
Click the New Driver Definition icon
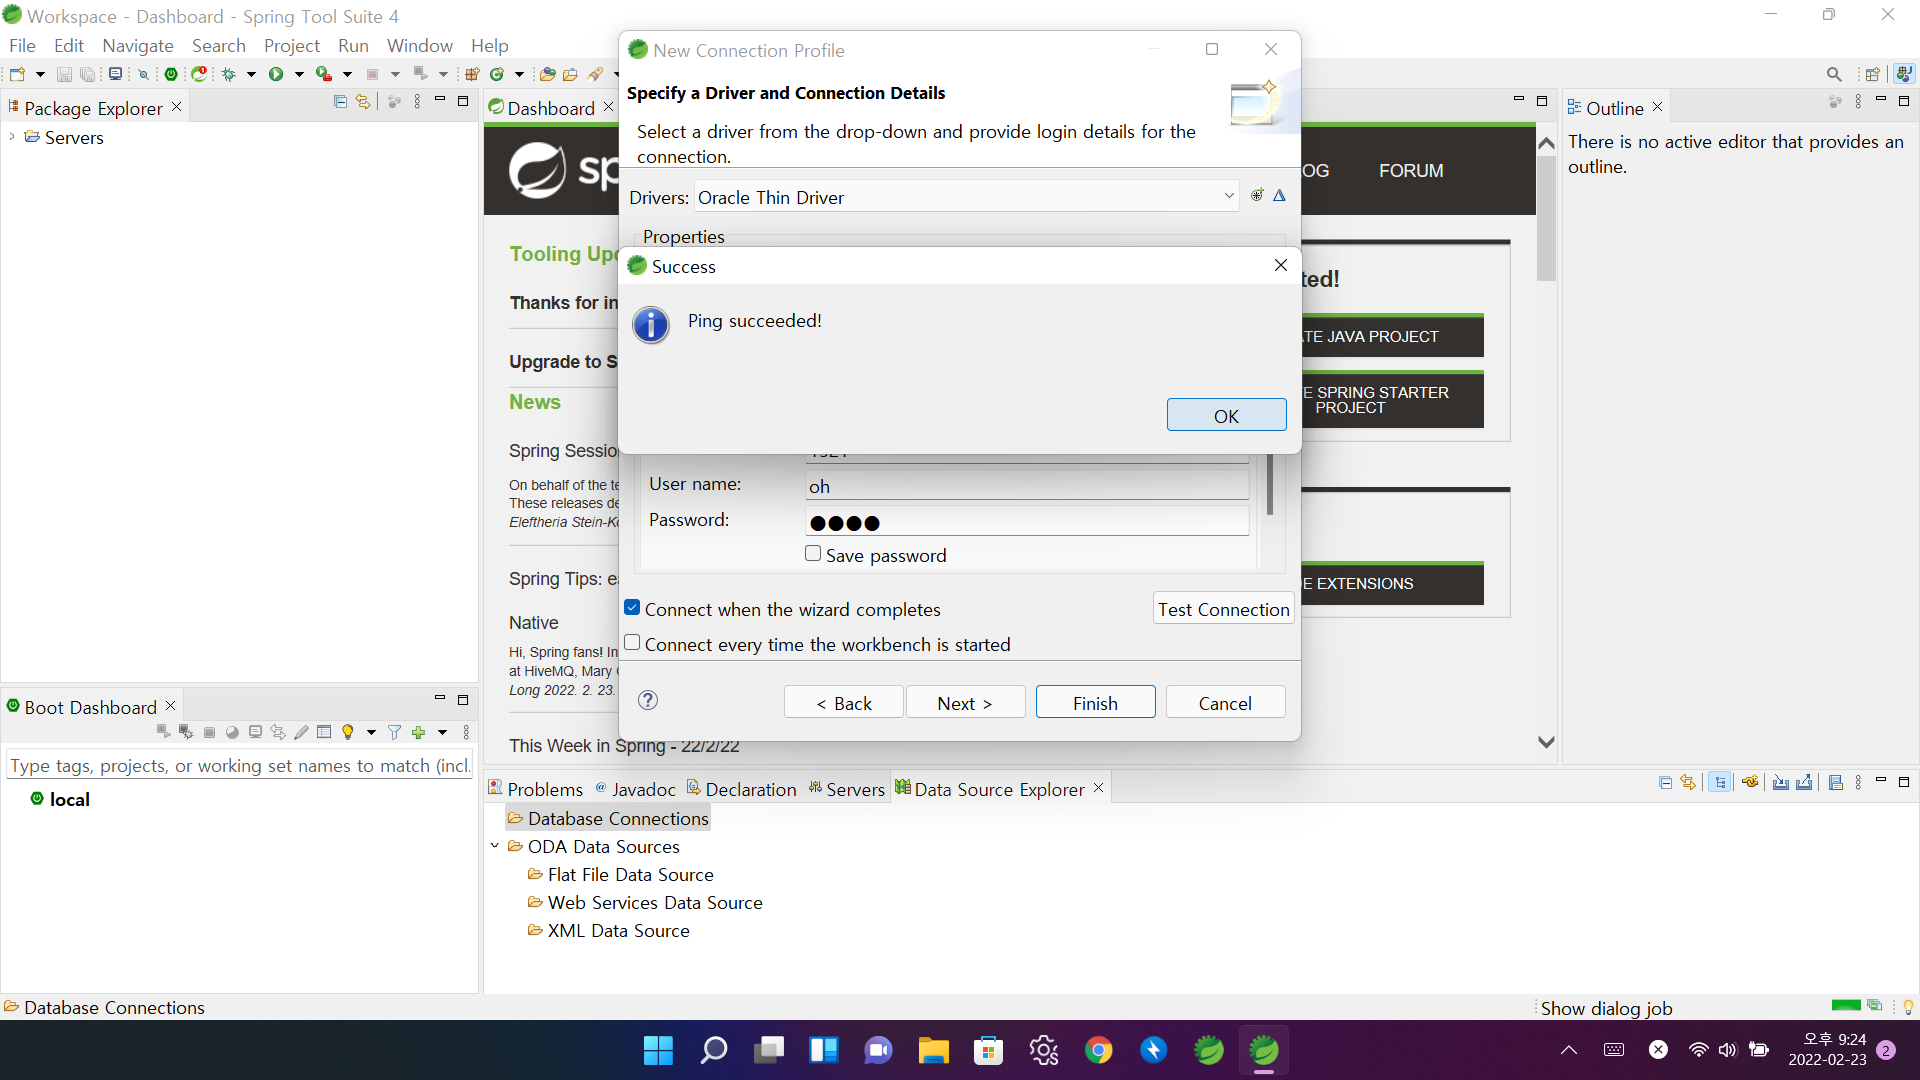[x=1257, y=196]
